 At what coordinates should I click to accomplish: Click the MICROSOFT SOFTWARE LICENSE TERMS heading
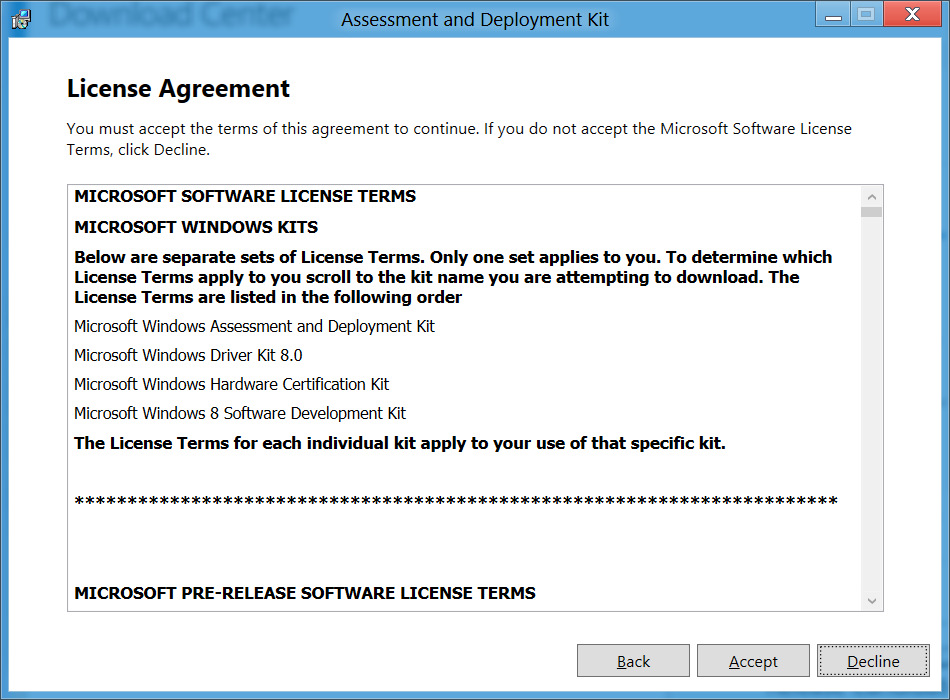[x=245, y=196]
